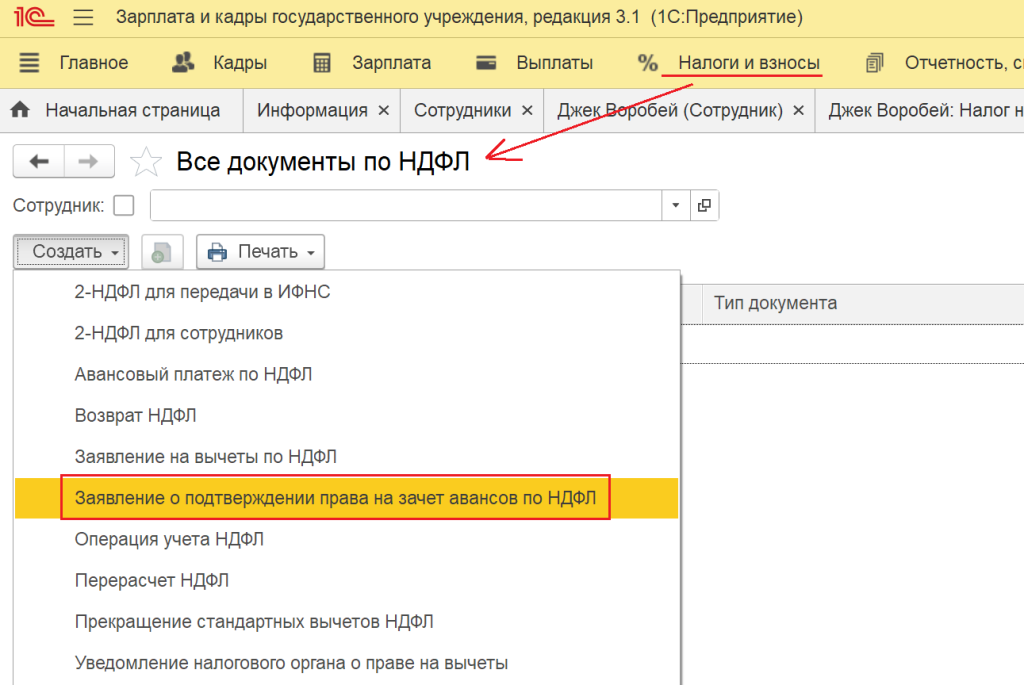Open the selected employee form icon
This screenshot has height=685, width=1024.
704,206
